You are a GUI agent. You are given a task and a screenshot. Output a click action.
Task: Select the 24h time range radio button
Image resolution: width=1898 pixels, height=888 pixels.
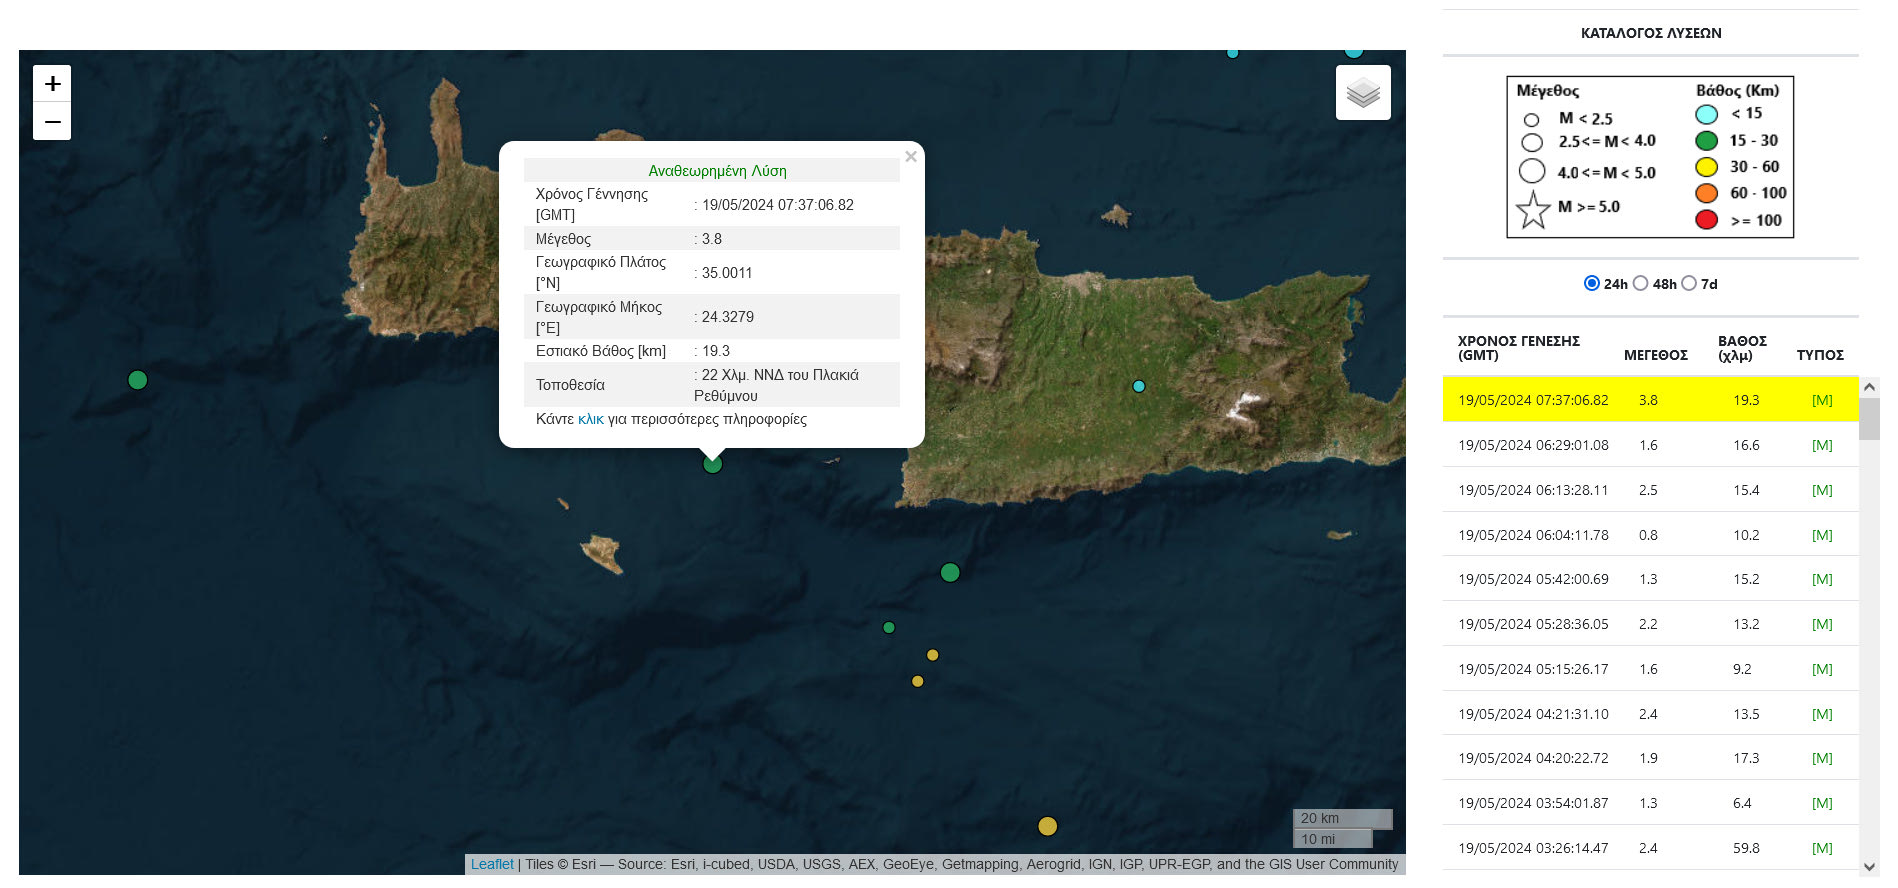(1591, 283)
